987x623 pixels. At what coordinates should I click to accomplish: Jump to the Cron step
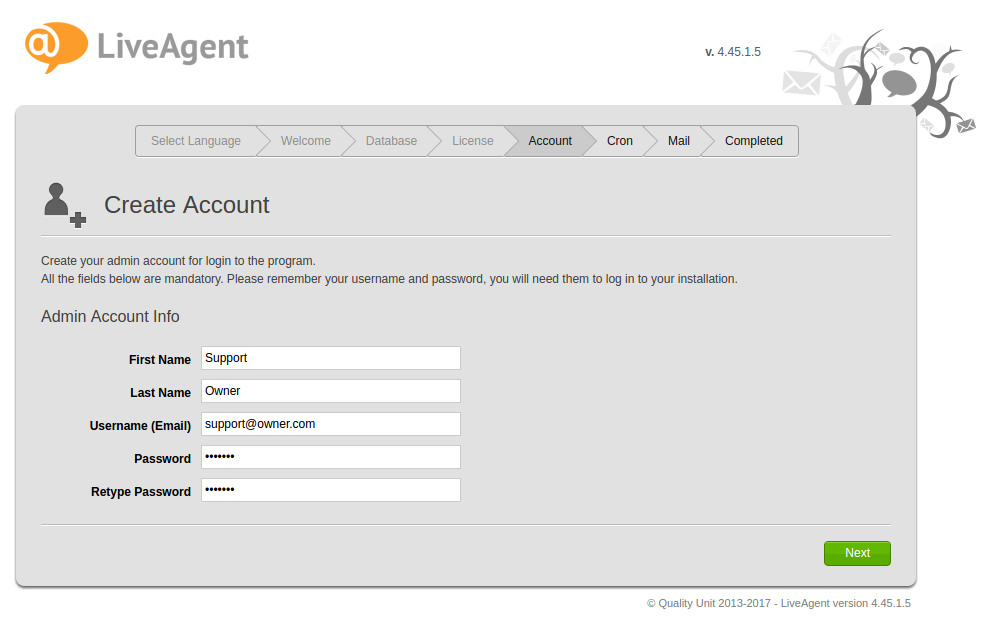620,141
